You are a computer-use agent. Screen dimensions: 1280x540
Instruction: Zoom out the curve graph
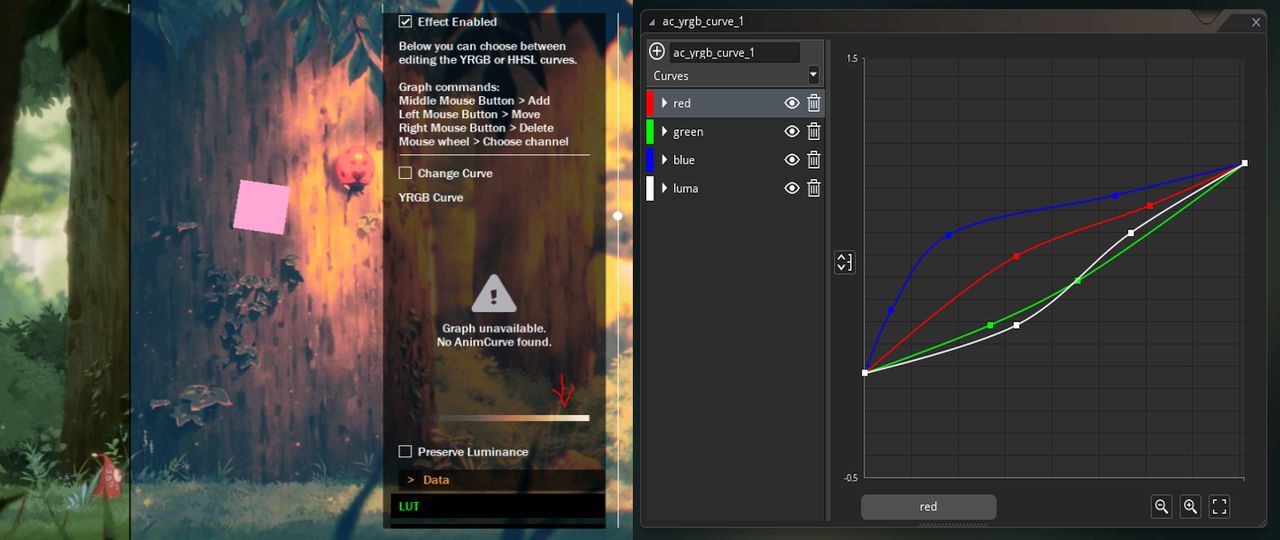click(1162, 506)
